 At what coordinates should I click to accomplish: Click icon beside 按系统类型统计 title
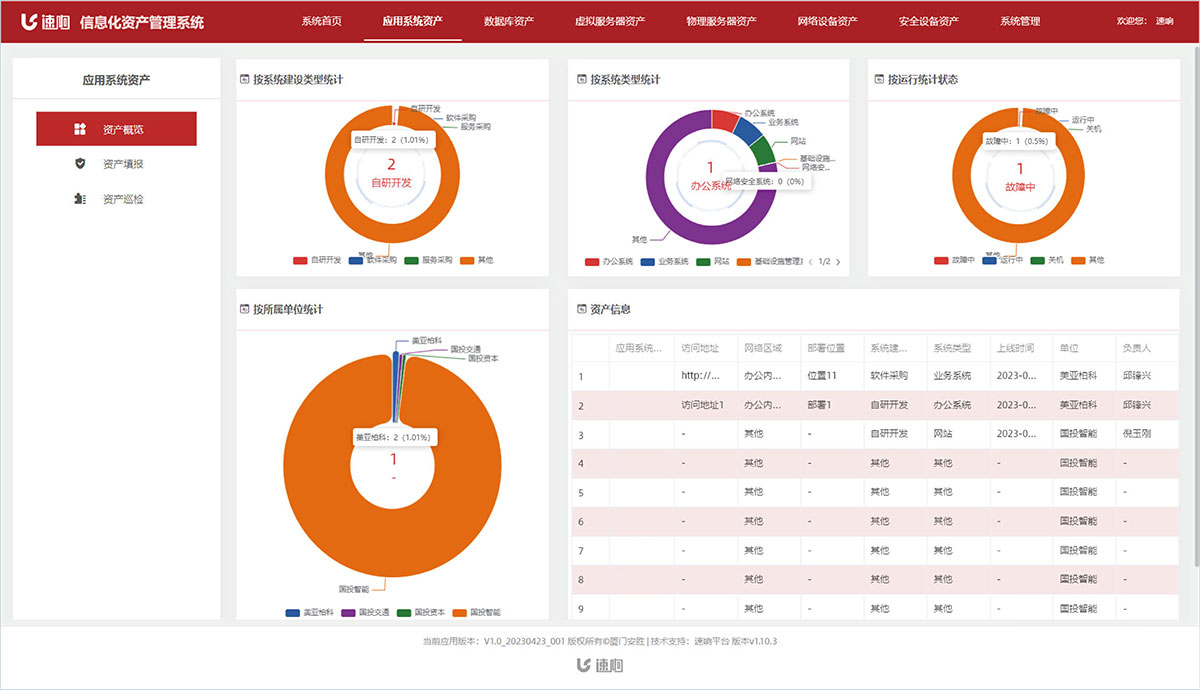581,79
